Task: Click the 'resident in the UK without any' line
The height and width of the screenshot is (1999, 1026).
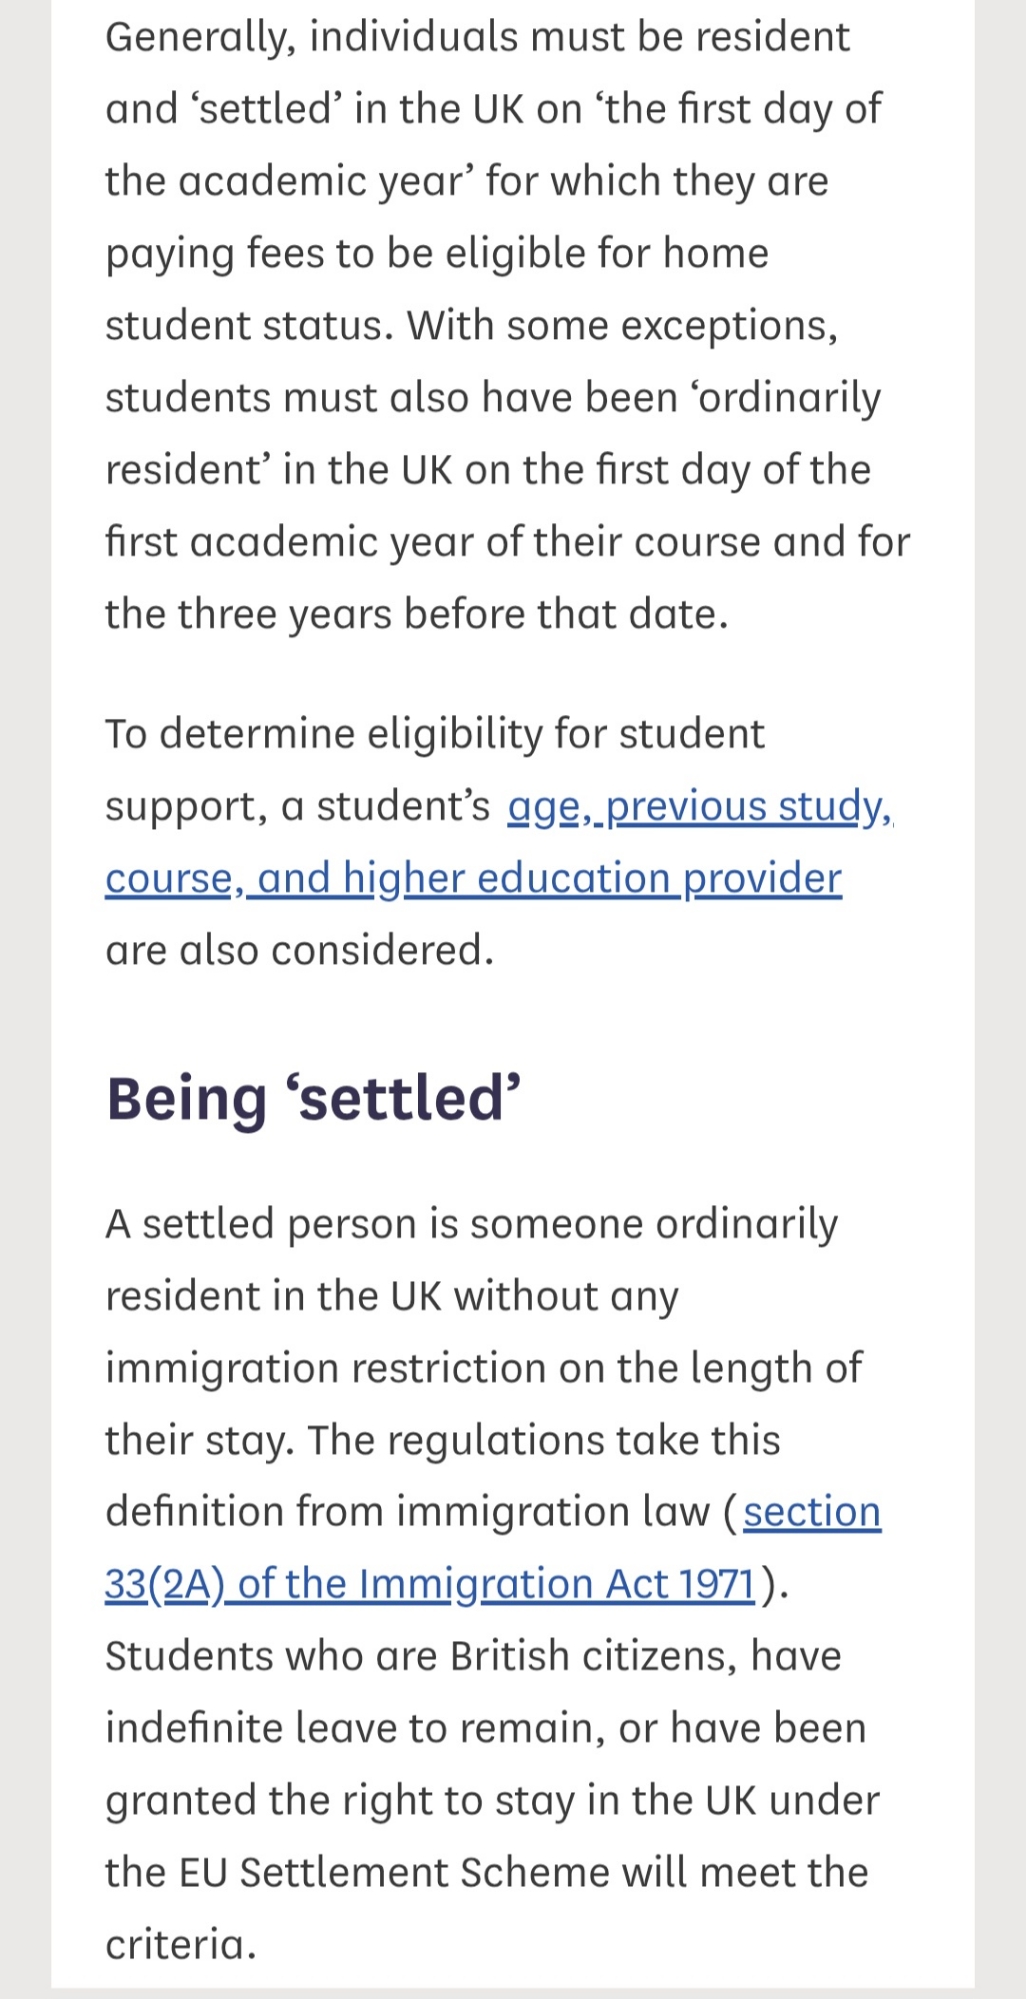Action: [392, 1296]
